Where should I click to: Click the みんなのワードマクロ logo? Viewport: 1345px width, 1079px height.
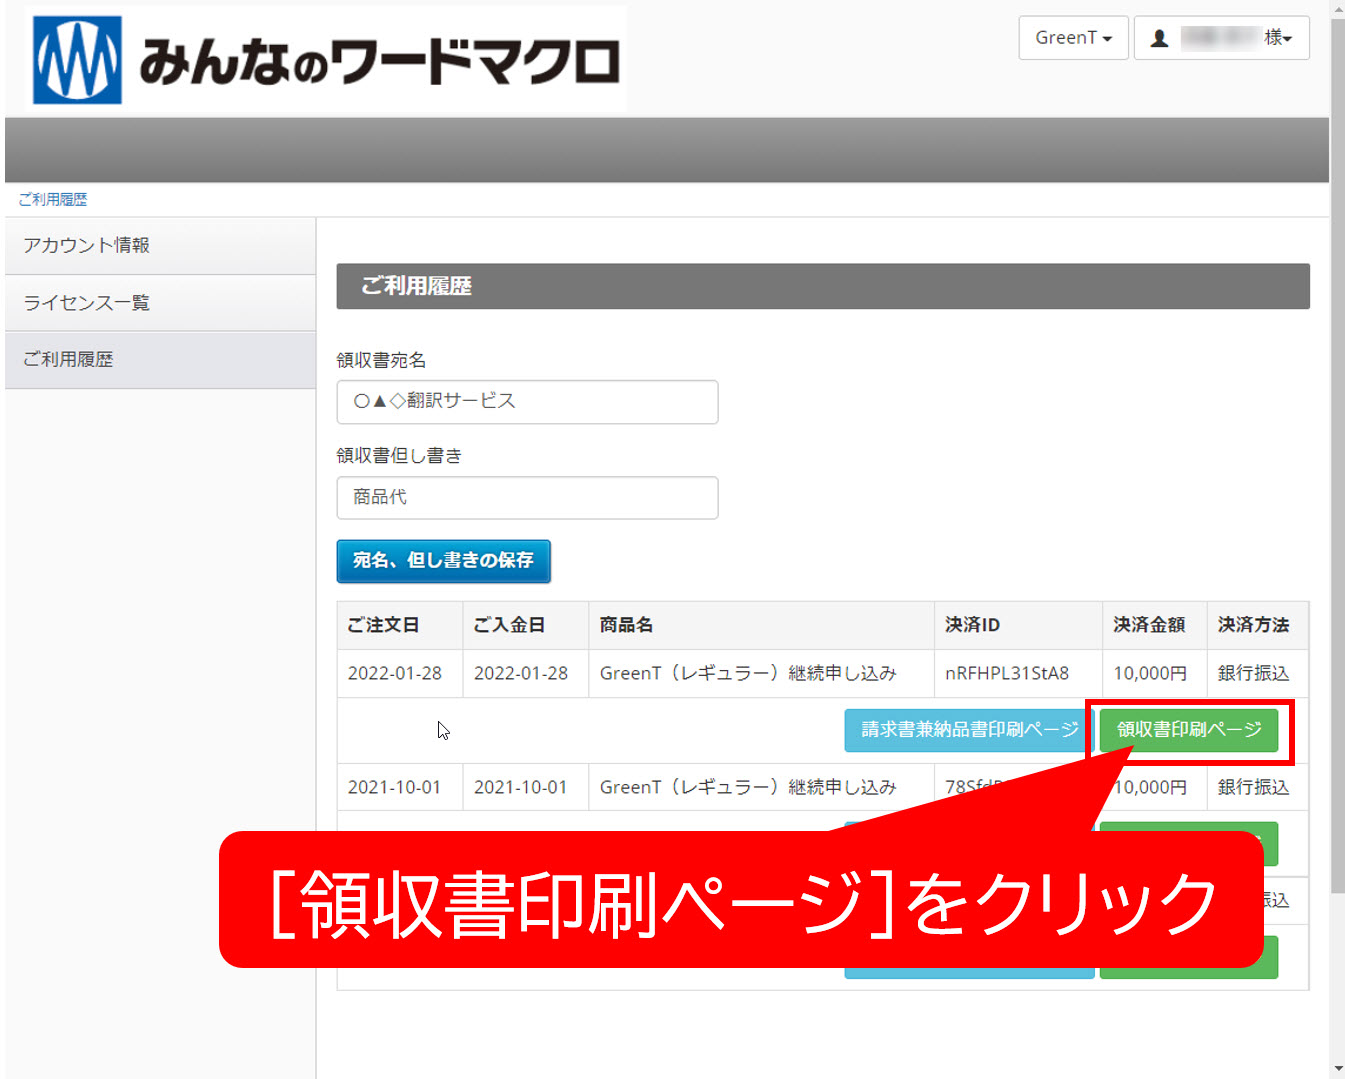327,60
